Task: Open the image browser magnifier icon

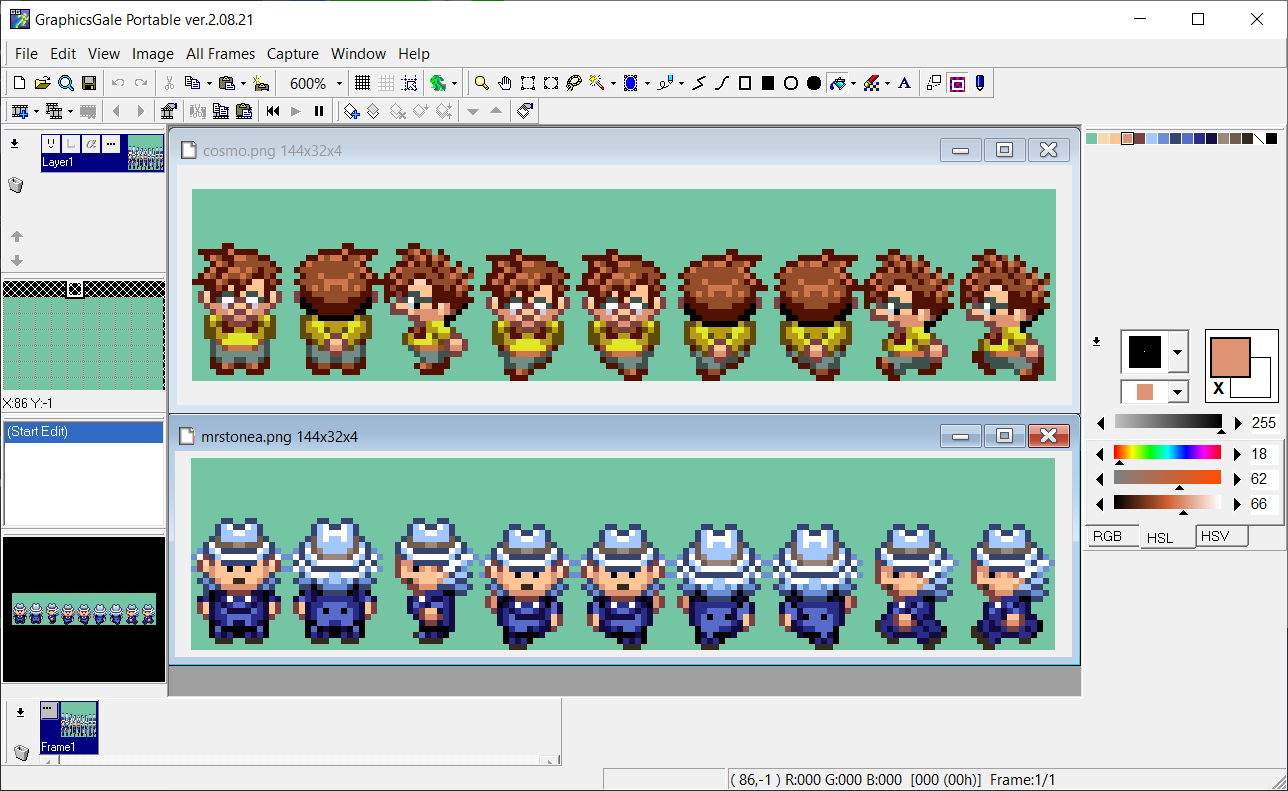Action: [66, 83]
